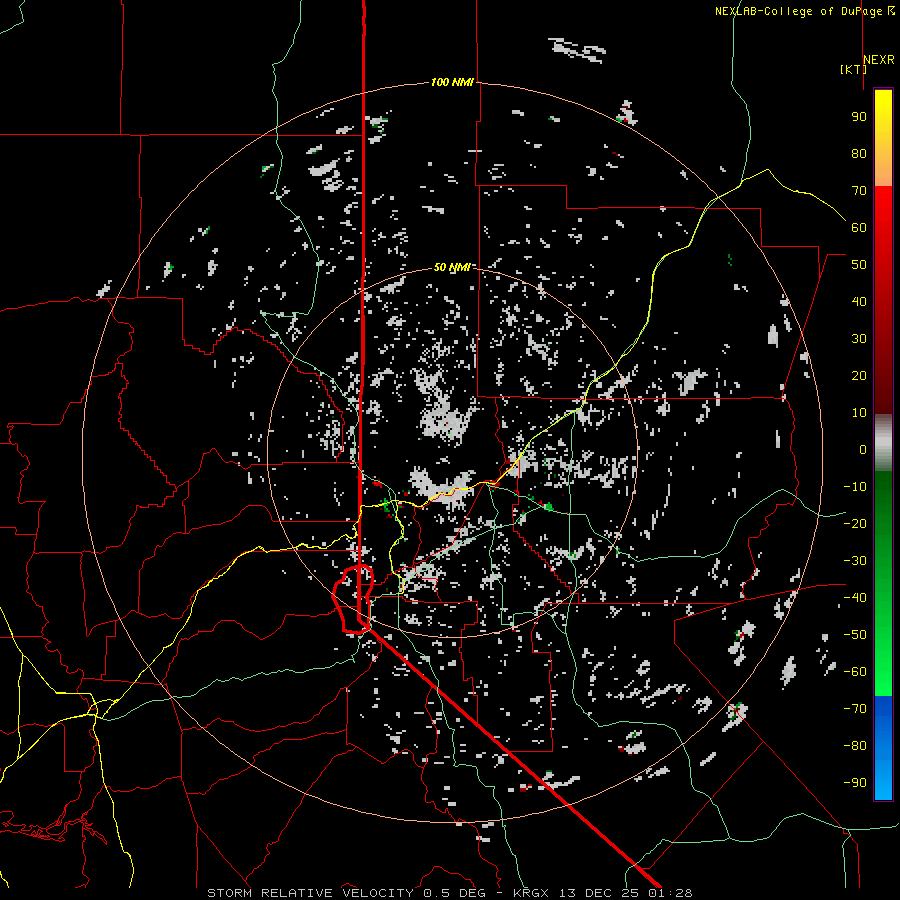Click the 80 value on the velocity scale

pos(859,153)
